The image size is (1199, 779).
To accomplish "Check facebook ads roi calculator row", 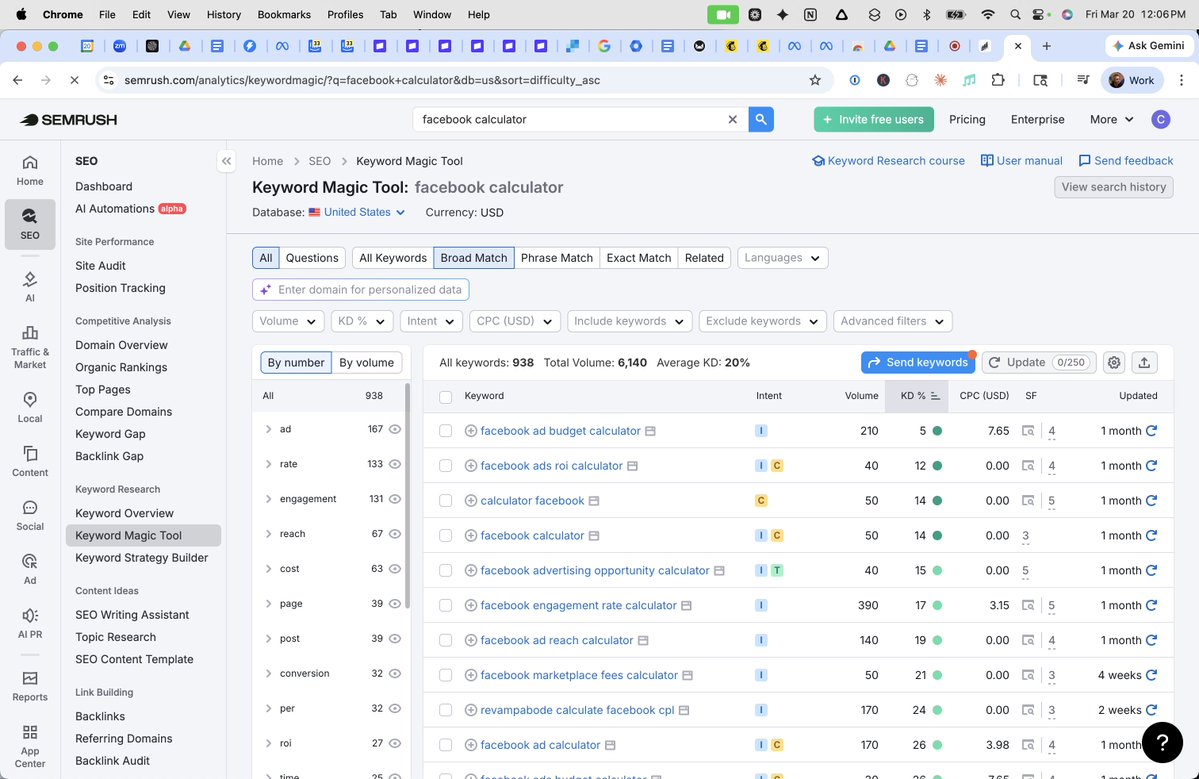I will (446, 466).
